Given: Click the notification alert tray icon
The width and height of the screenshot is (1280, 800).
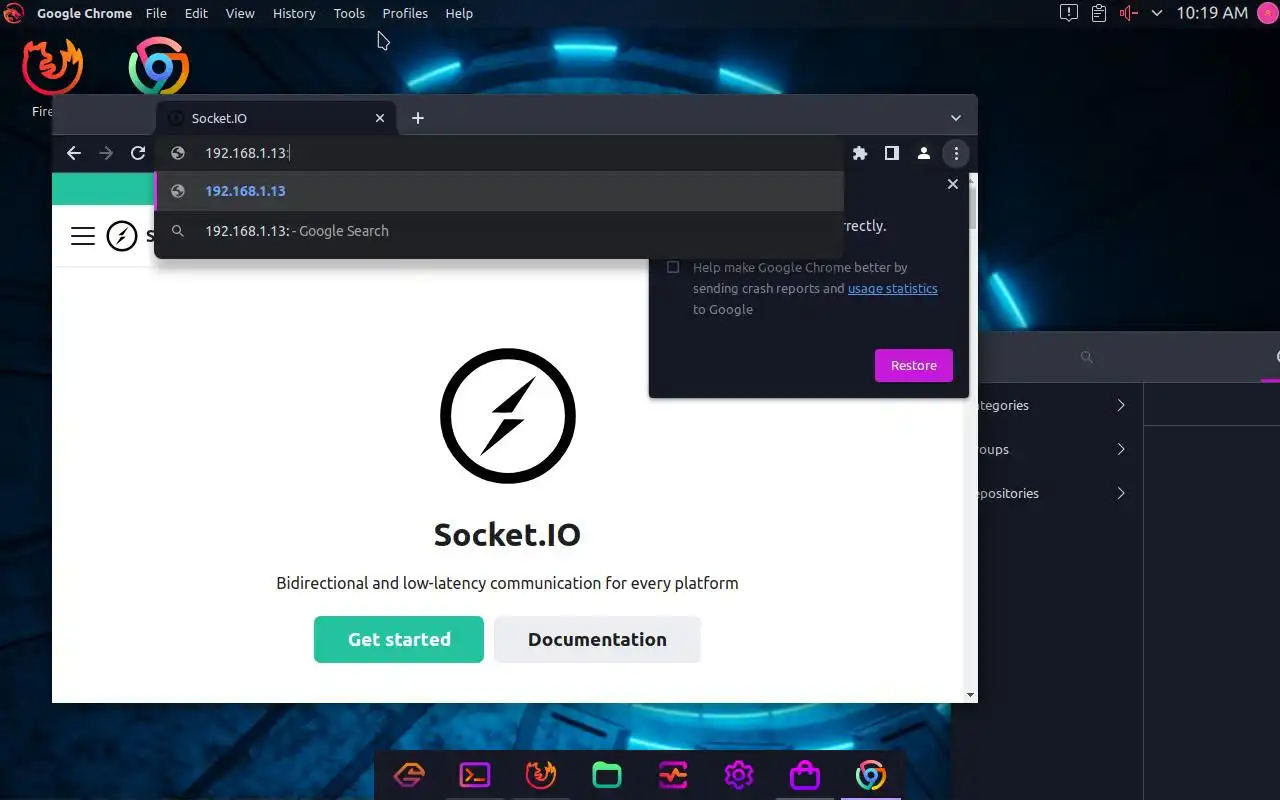Looking at the screenshot, I should pos(1069,13).
